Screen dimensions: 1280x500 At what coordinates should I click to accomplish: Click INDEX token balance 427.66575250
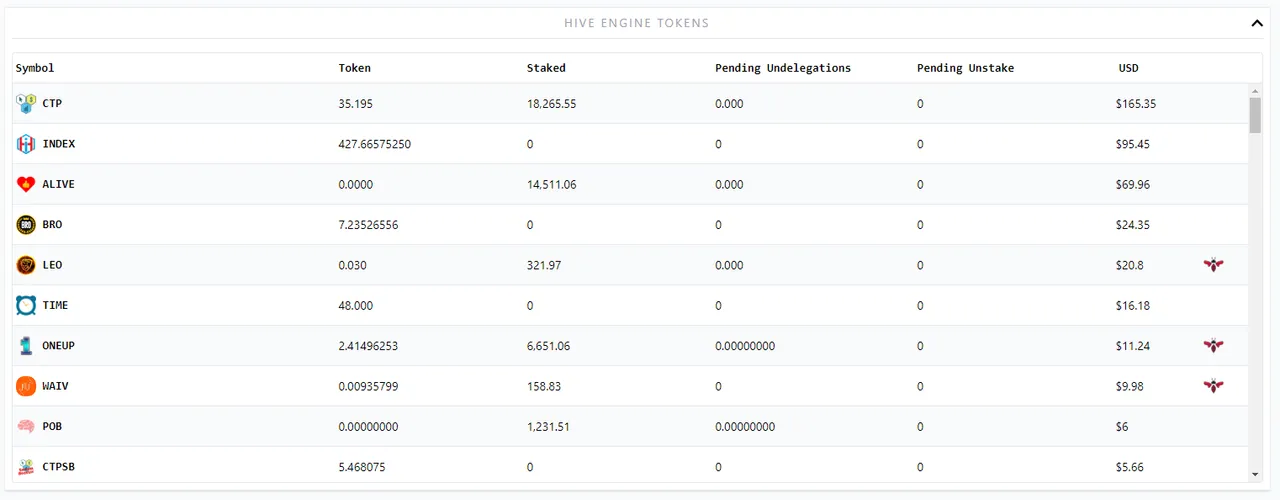375,144
